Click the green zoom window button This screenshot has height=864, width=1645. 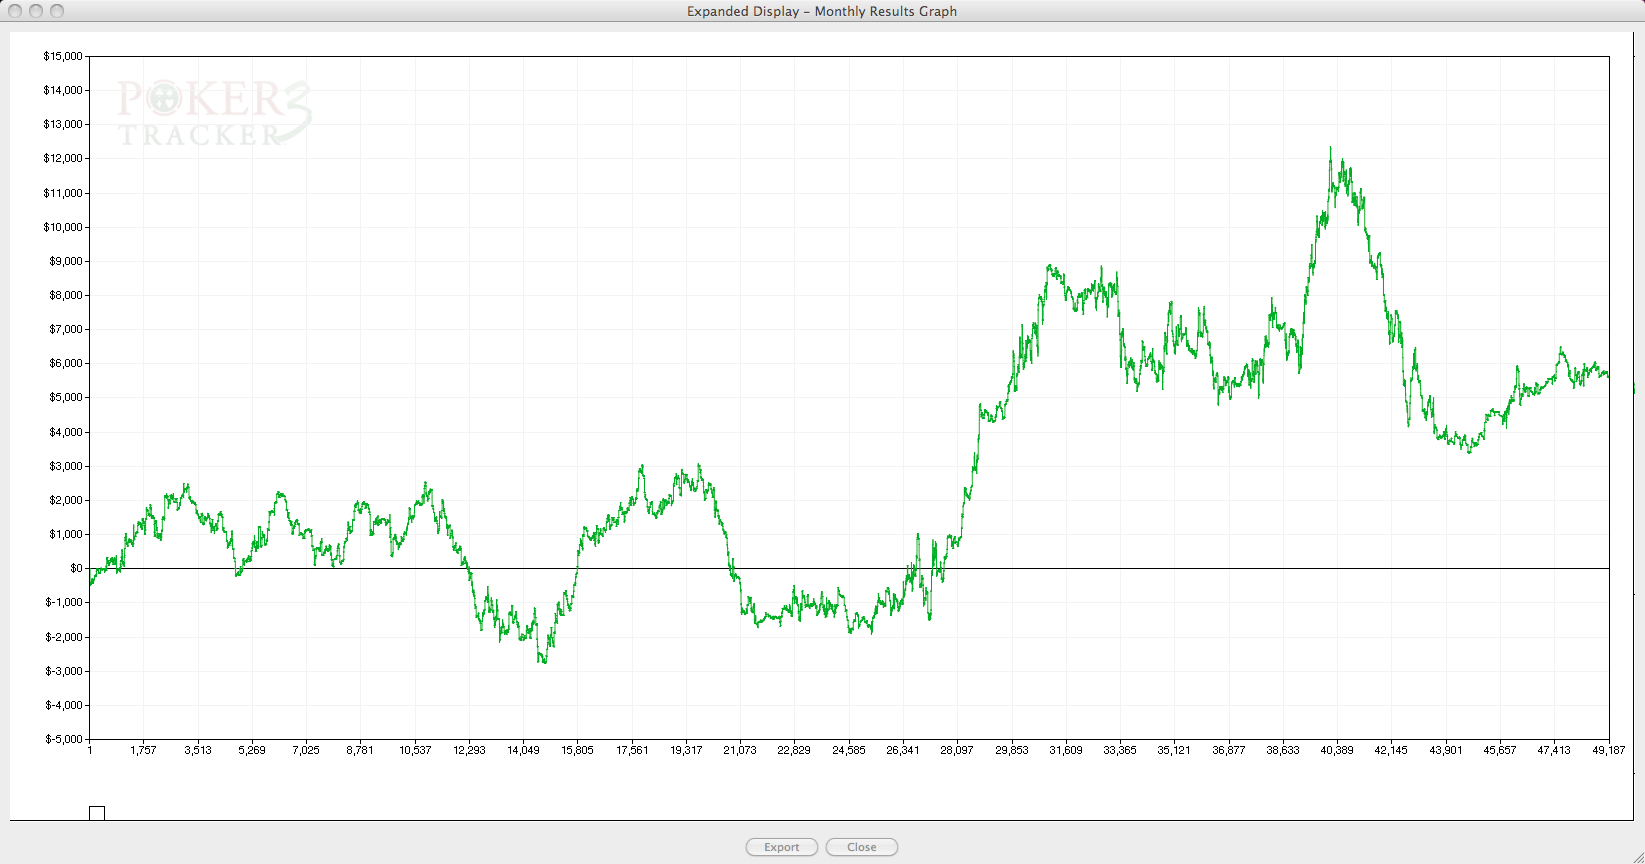pos(57,11)
